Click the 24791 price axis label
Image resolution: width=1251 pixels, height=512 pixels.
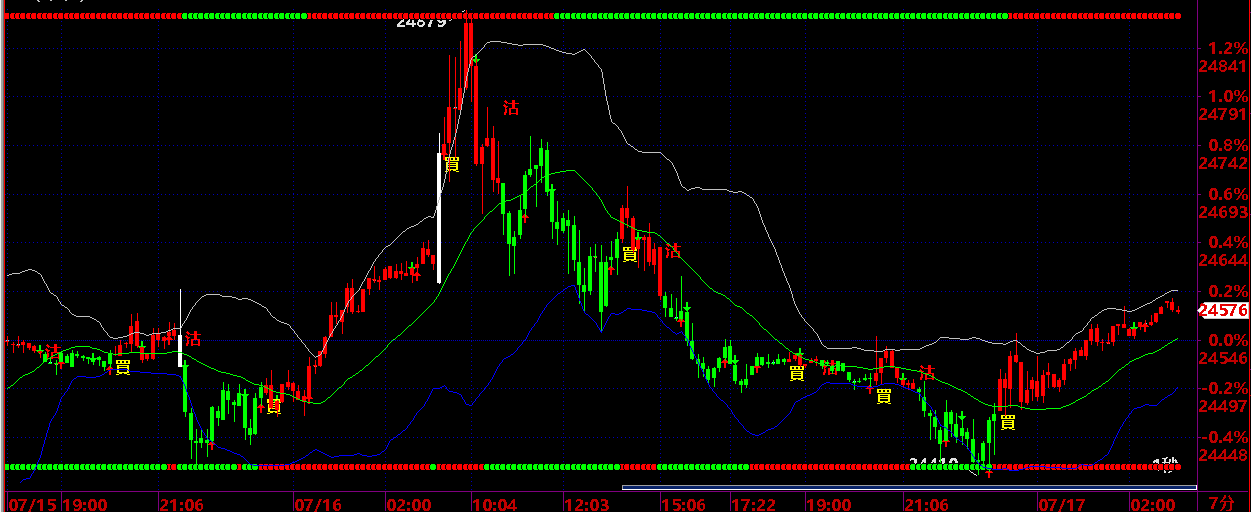[x=1225, y=114]
